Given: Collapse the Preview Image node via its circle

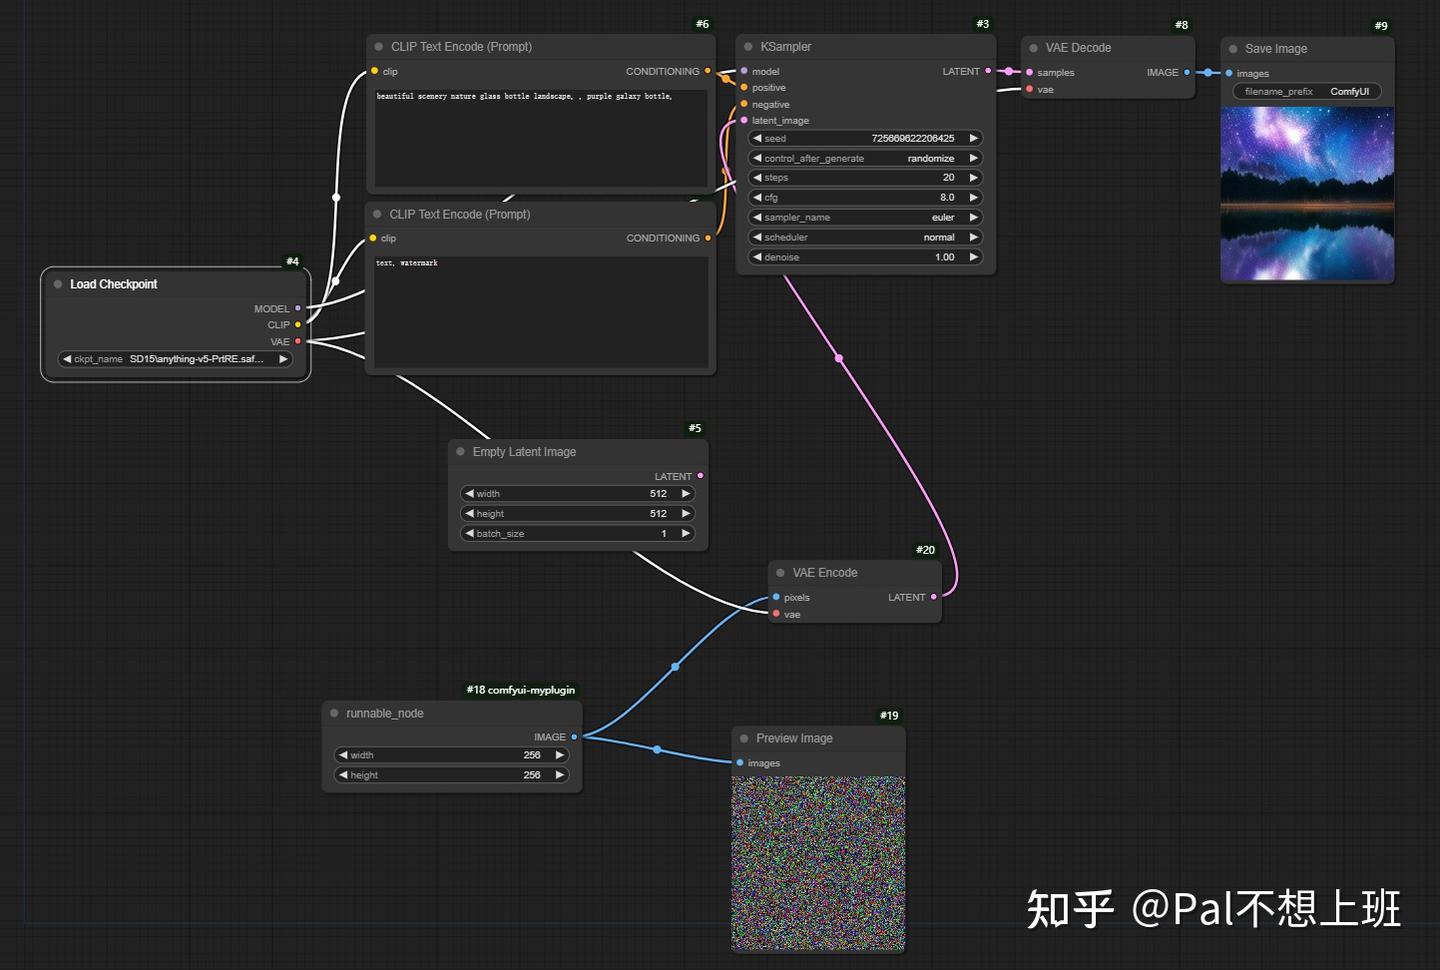Looking at the screenshot, I should tap(744, 738).
